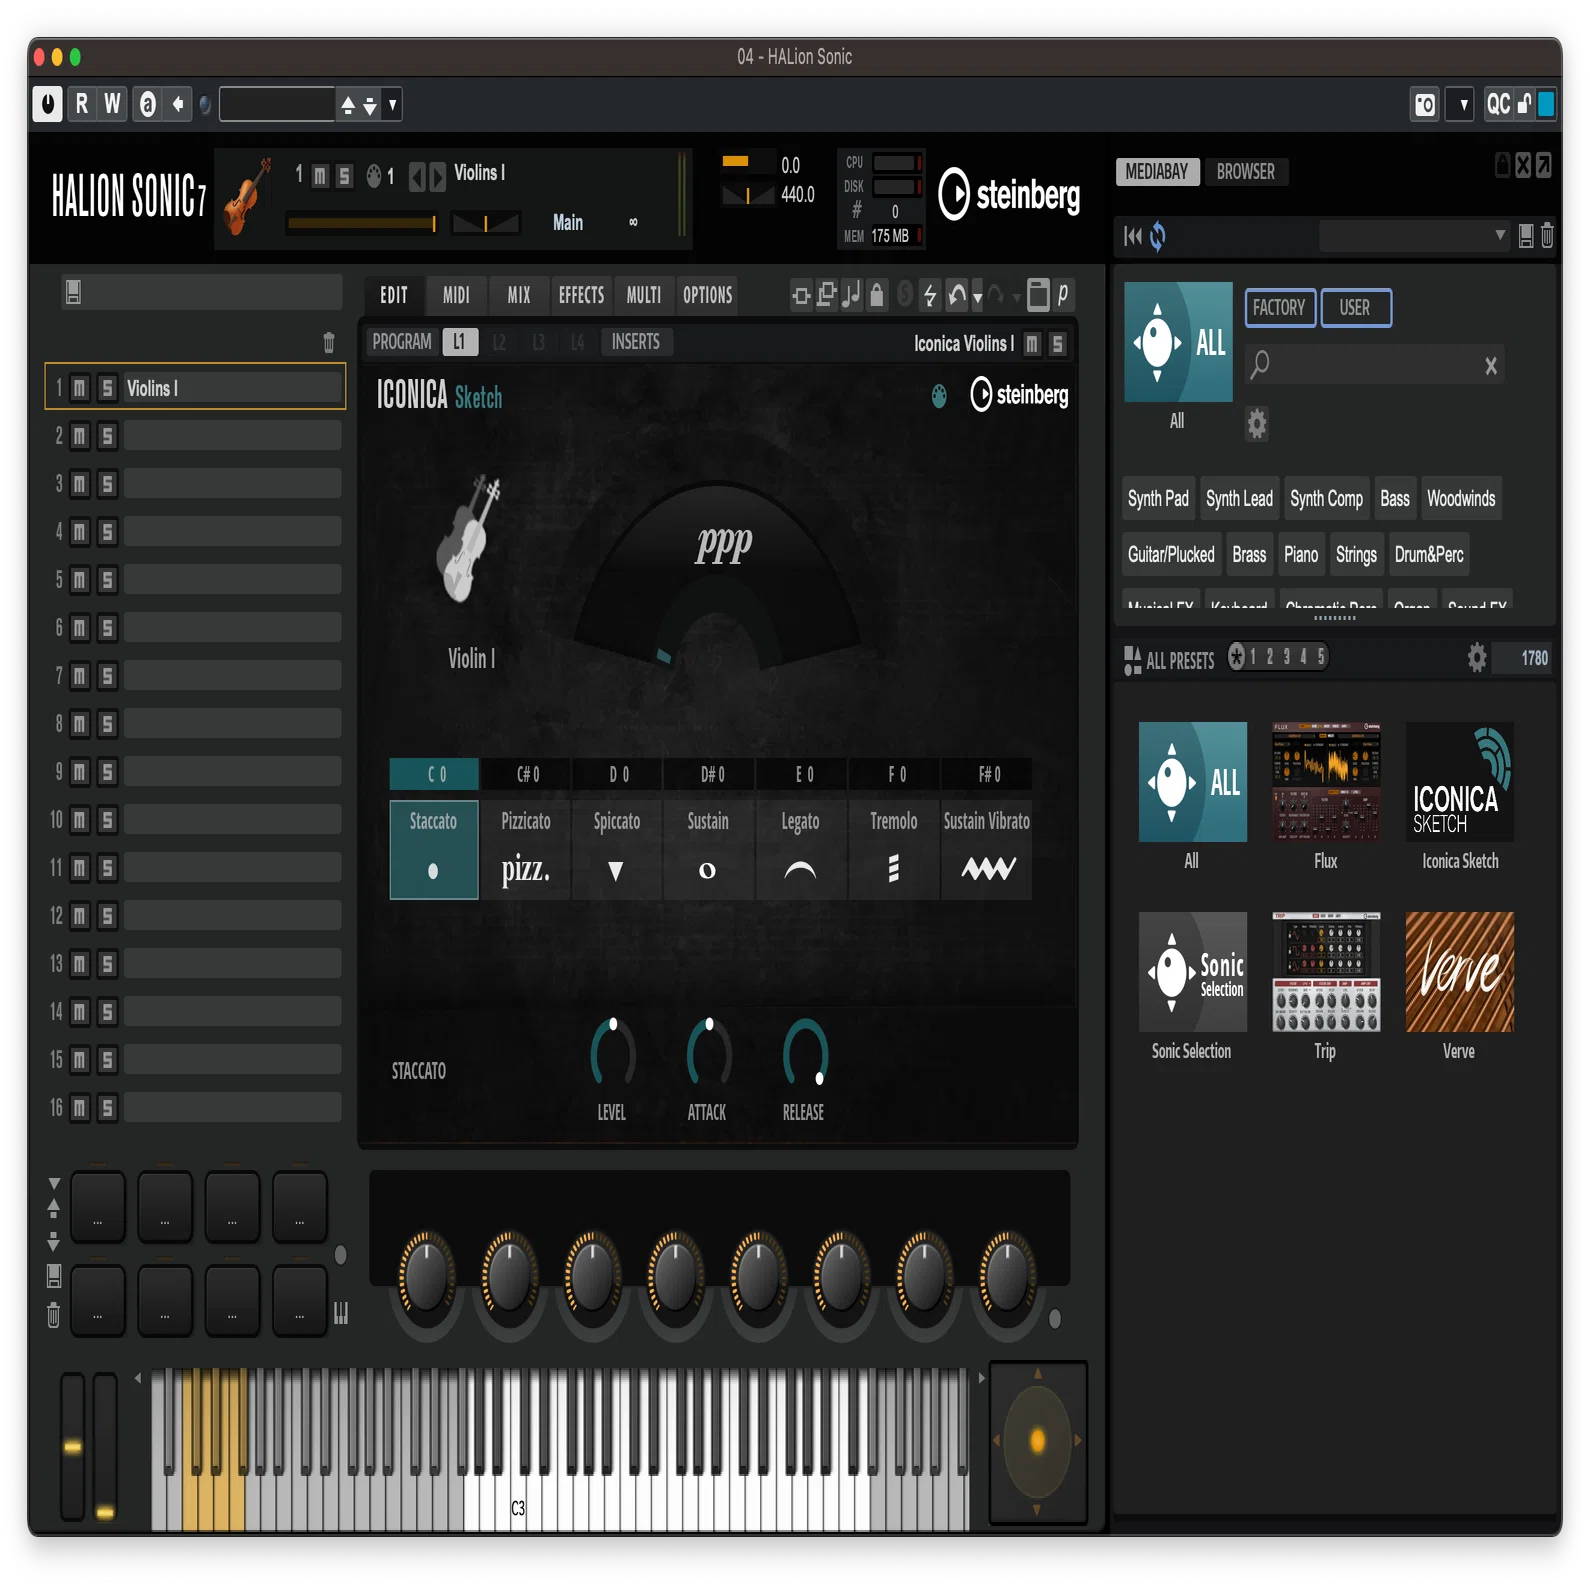Open the EFFECTS tab
The height and width of the screenshot is (1590, 1590).
point(581,295)
